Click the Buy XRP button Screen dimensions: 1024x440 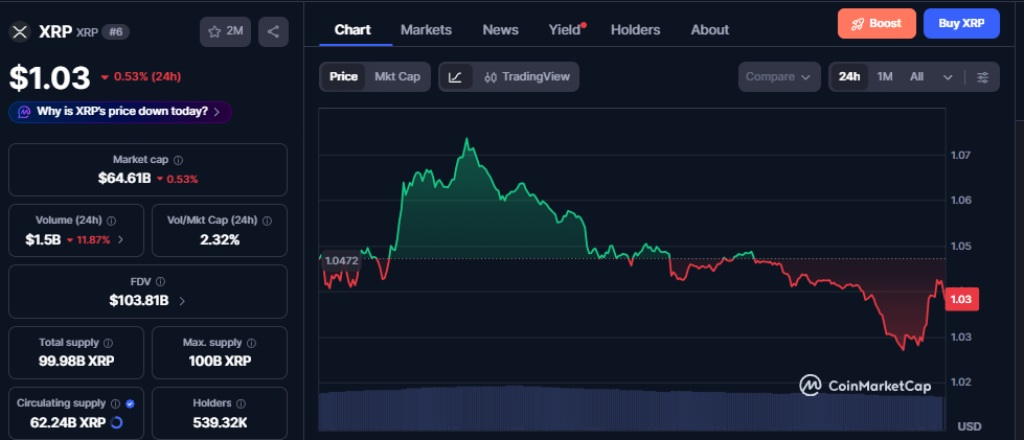[961, 24]
